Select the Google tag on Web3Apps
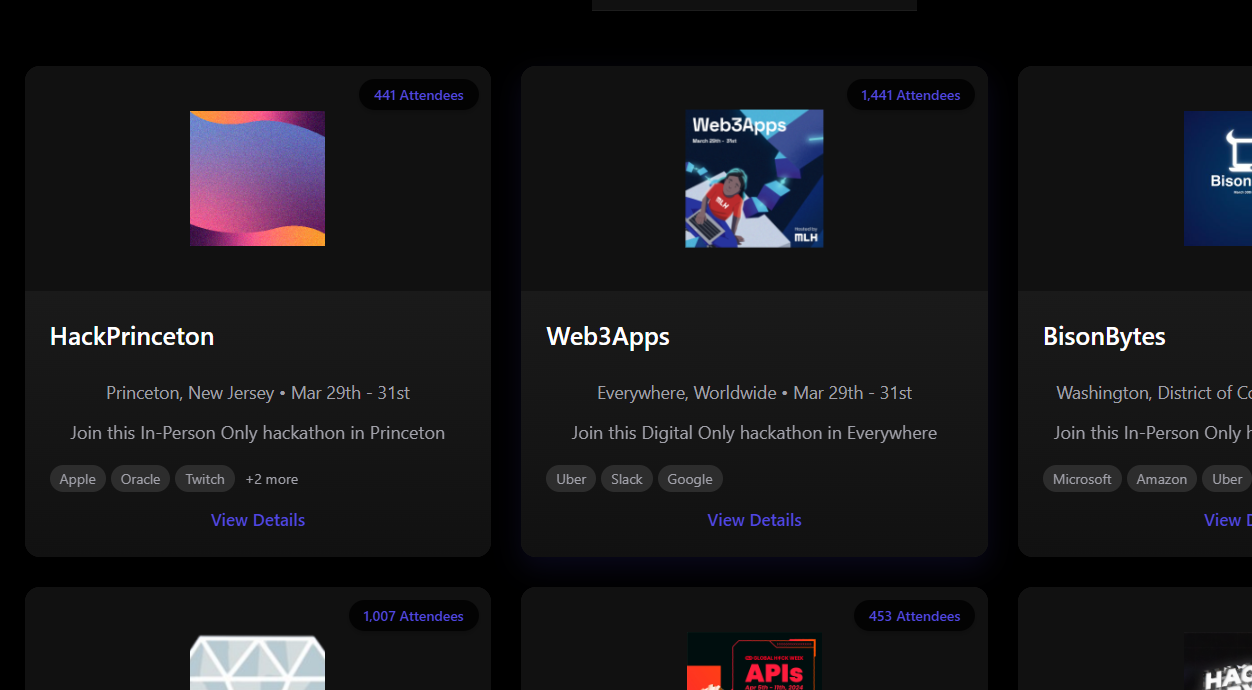The image size is (1252, 690). (690, 479)
